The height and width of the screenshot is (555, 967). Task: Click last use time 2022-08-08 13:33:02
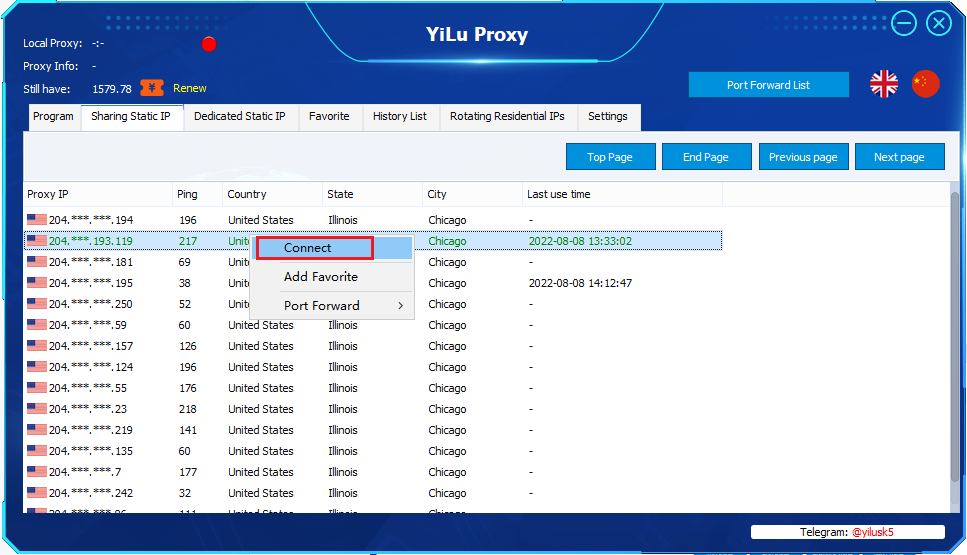pyautogui.click(x=580, y=241)
